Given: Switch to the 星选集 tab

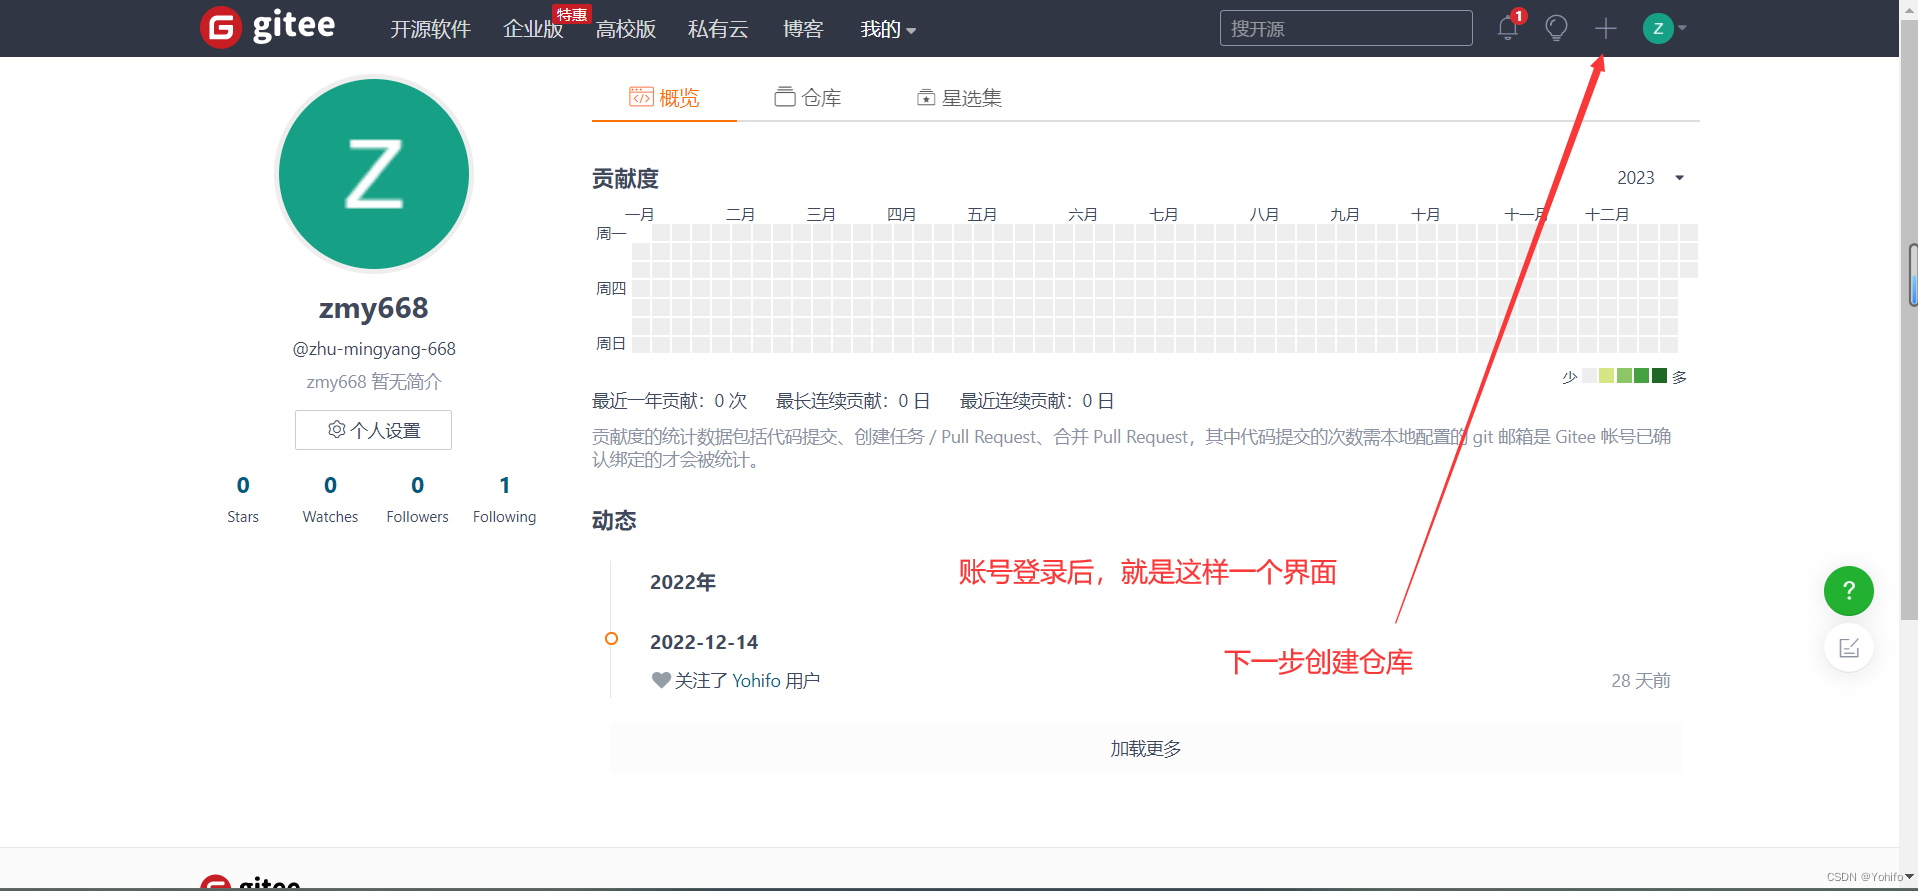Looking at the screenshot, I should click(x=959, y=98).
